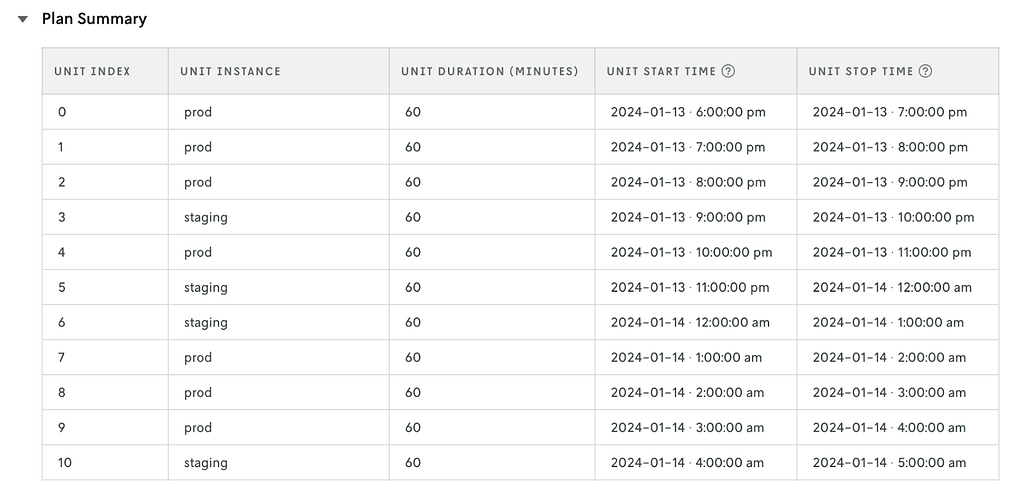Click the duration cell of row 7
This screenshot has height=481, width=1024.
click(x=413, y=357)
